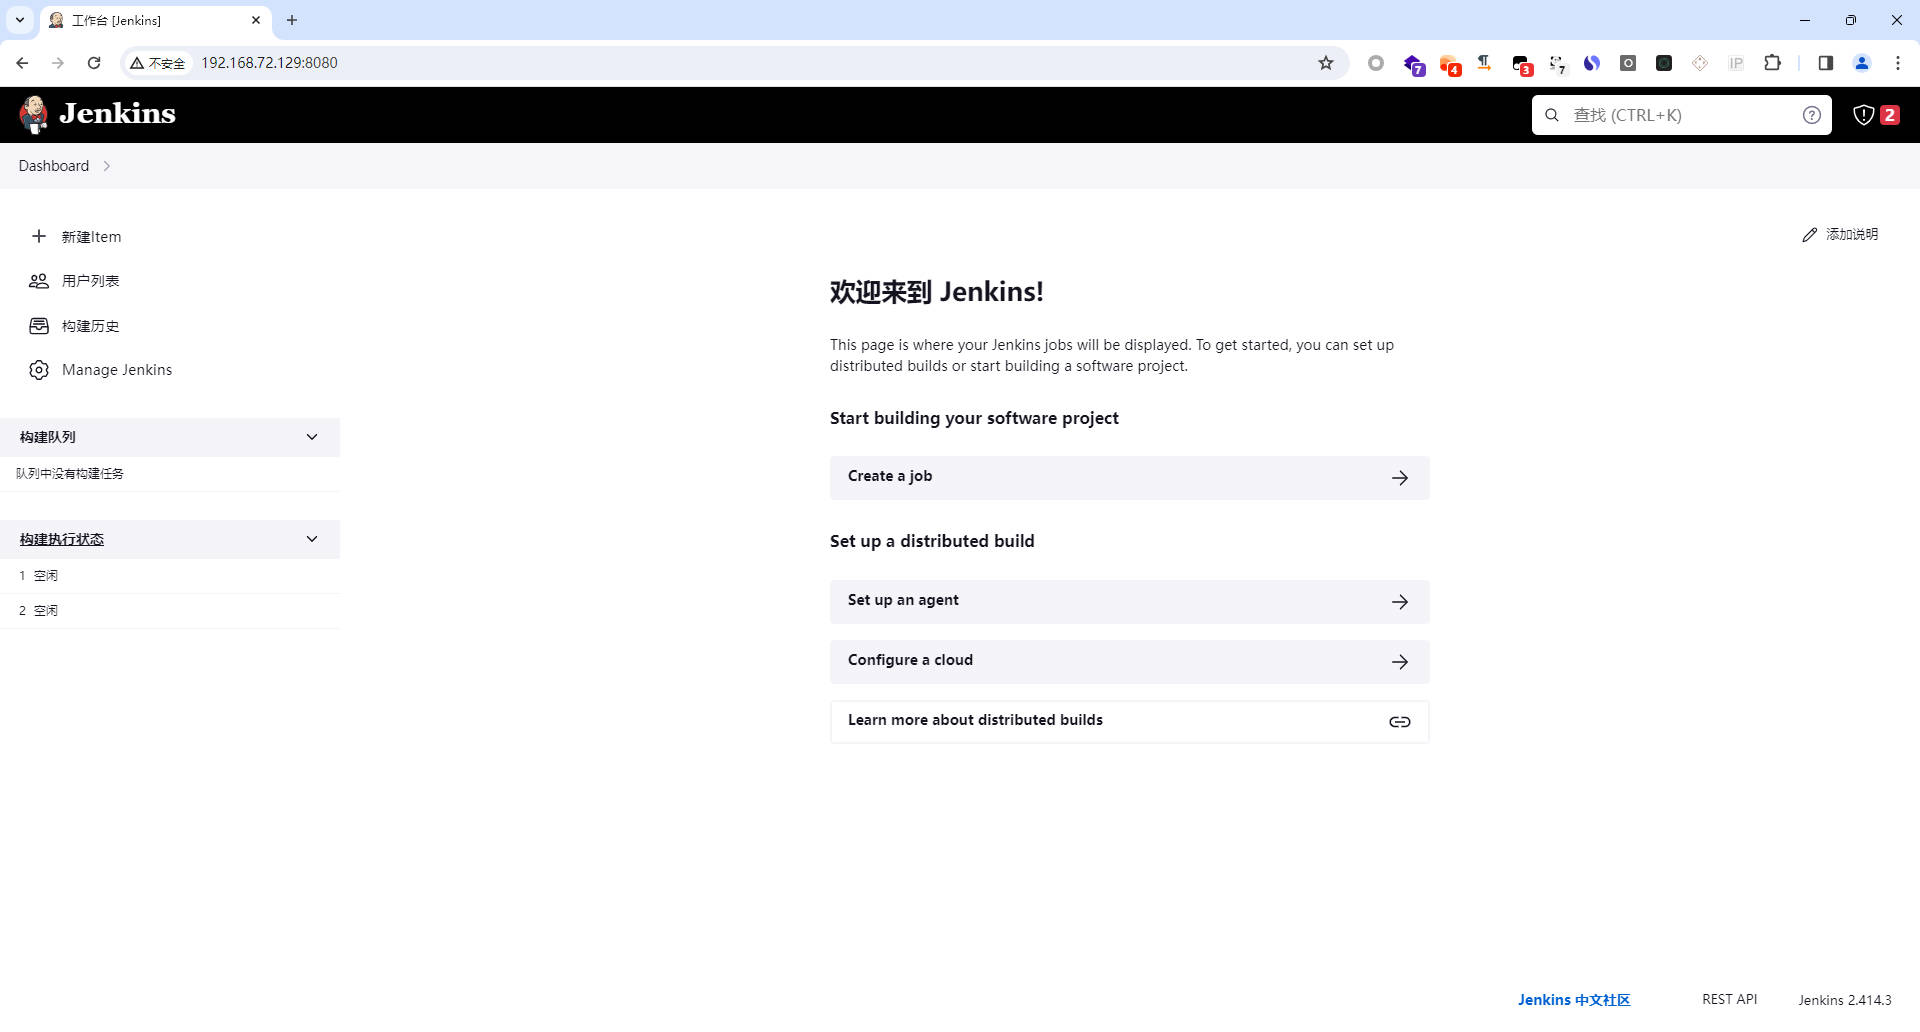Screen dimensions: 1920x1032
Task: Open Learn more about distributed builds
Action: pos(1129,722)
